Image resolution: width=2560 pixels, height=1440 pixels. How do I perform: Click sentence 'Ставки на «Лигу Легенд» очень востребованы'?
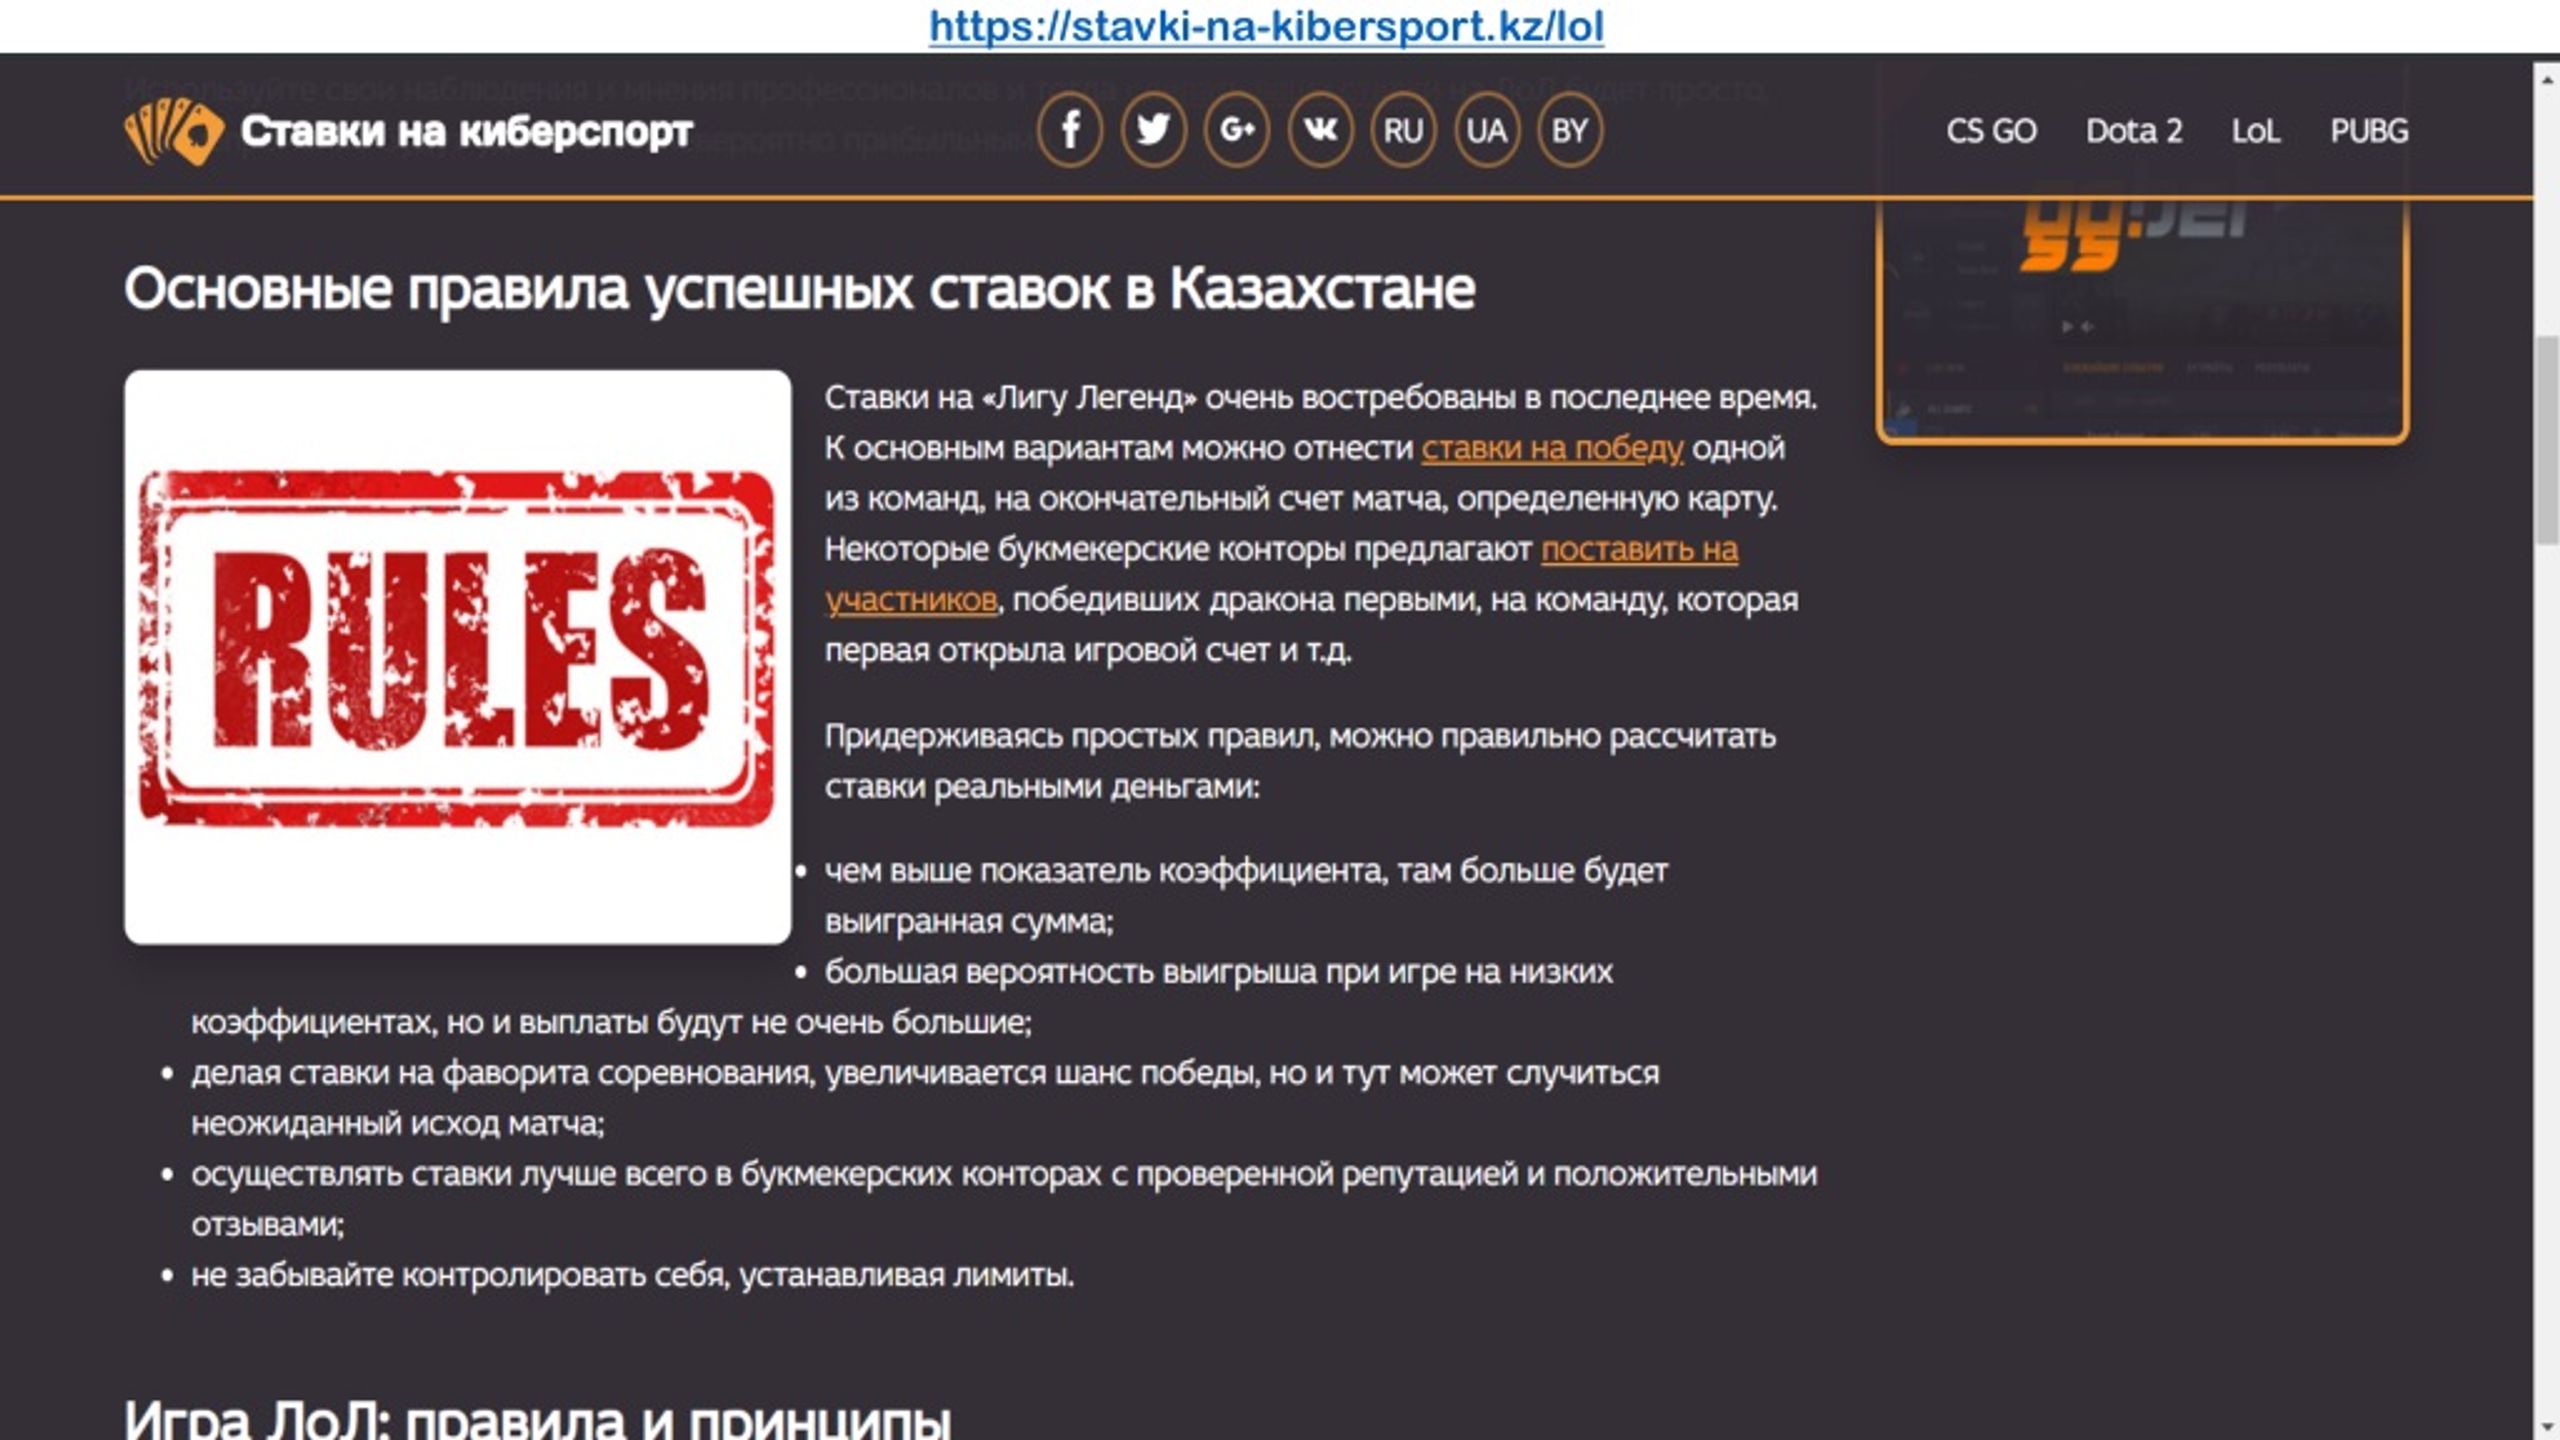[1321, 398]
